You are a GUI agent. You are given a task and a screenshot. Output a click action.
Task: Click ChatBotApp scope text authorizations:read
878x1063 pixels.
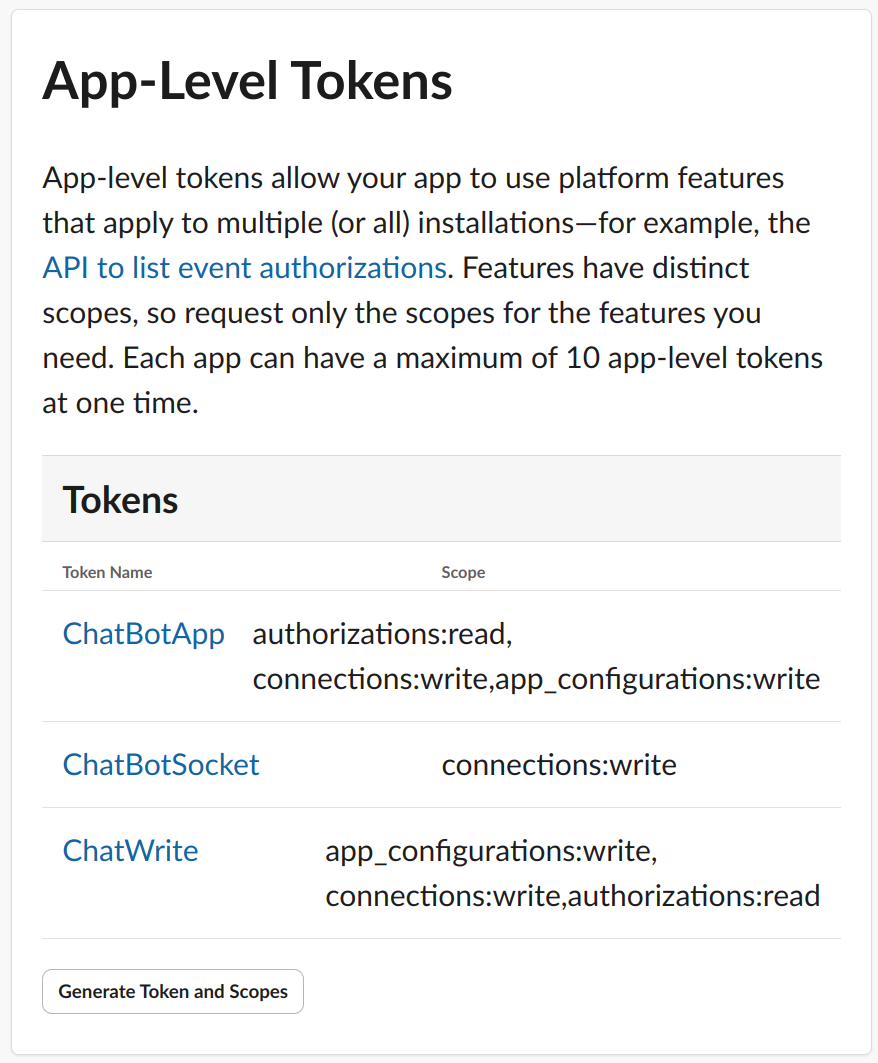382,635
